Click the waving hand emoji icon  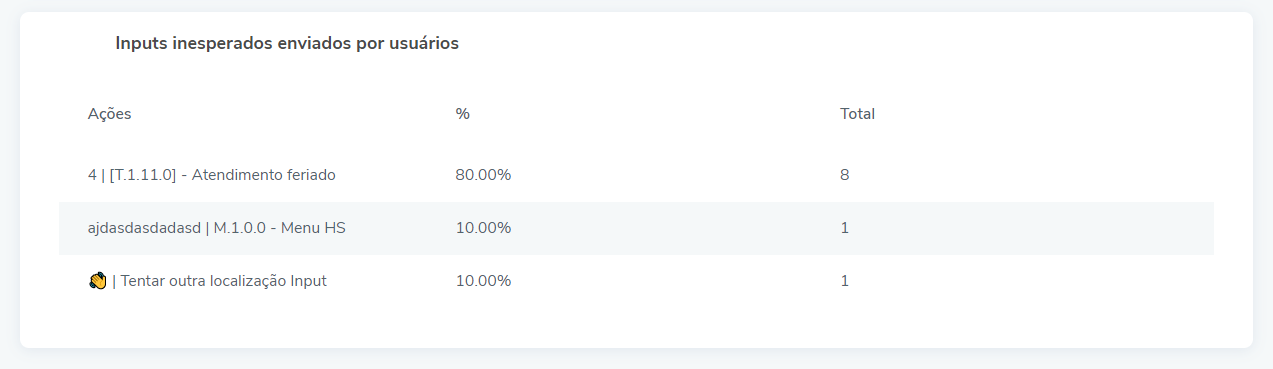point(97,281)
